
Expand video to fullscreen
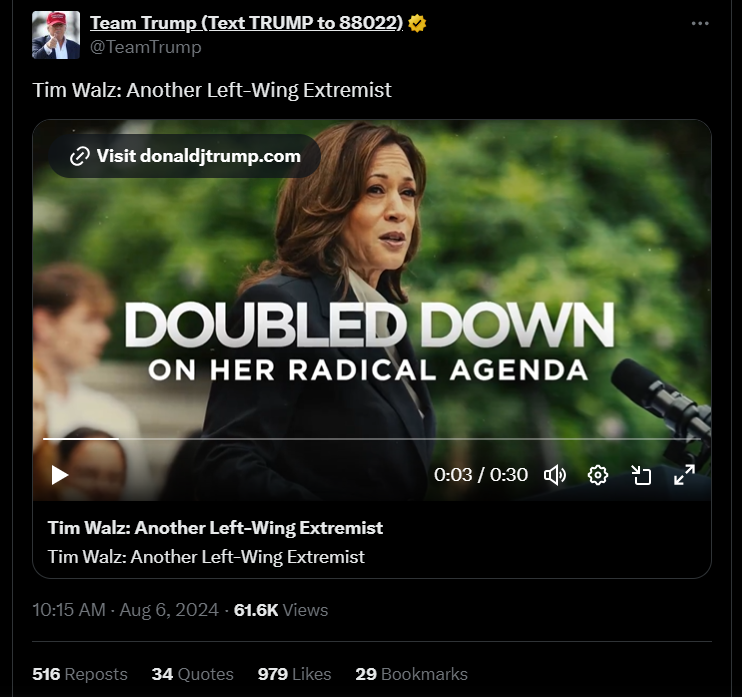click(684, 475)
